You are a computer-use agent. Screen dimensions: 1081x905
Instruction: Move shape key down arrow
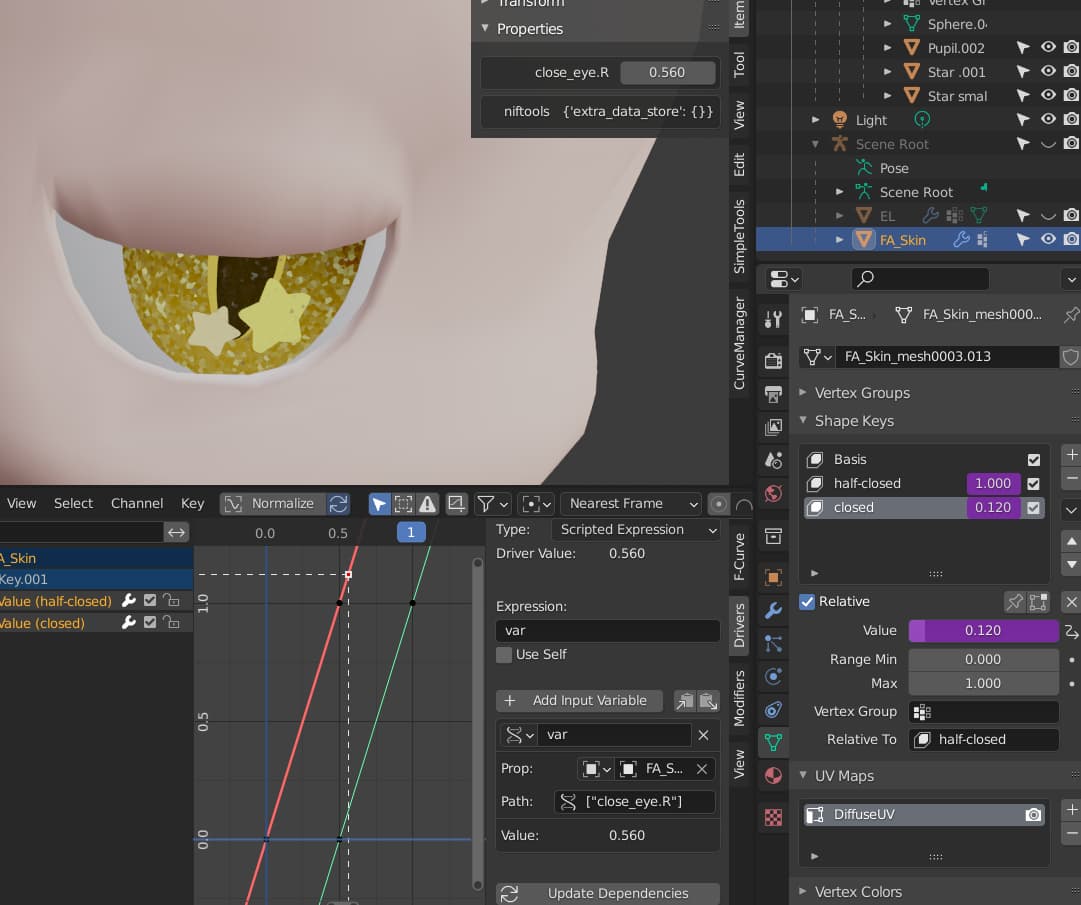coord(1071,565)
